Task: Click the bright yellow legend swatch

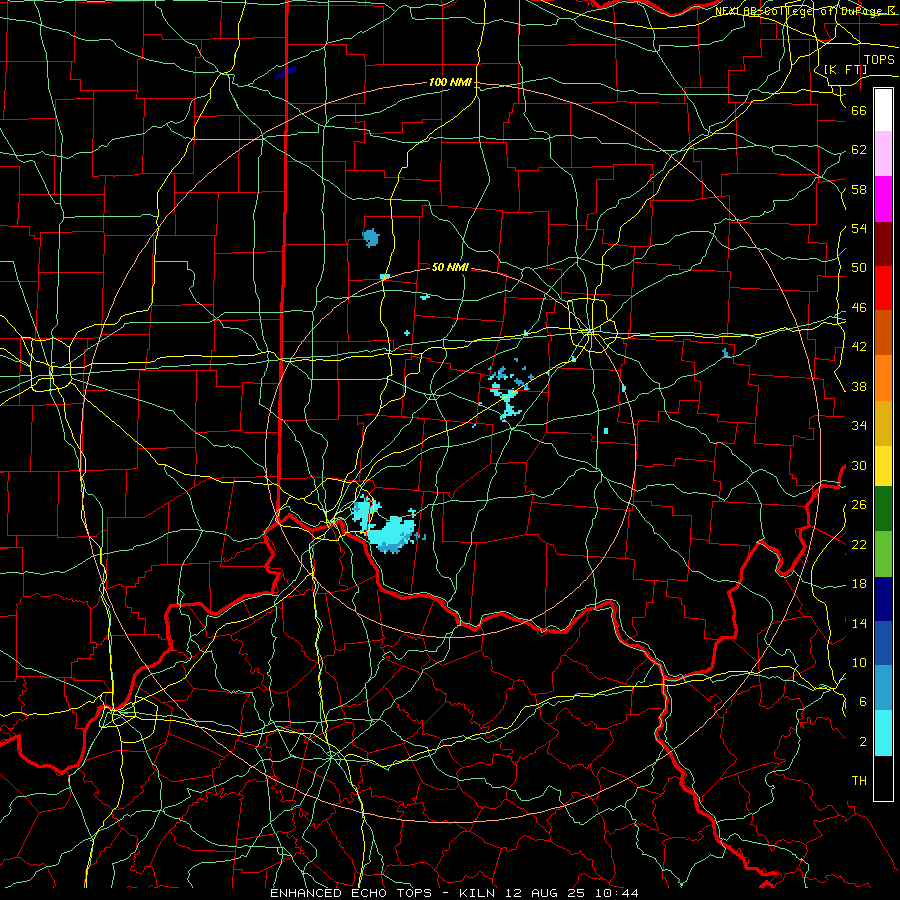Action: point(883,466)
